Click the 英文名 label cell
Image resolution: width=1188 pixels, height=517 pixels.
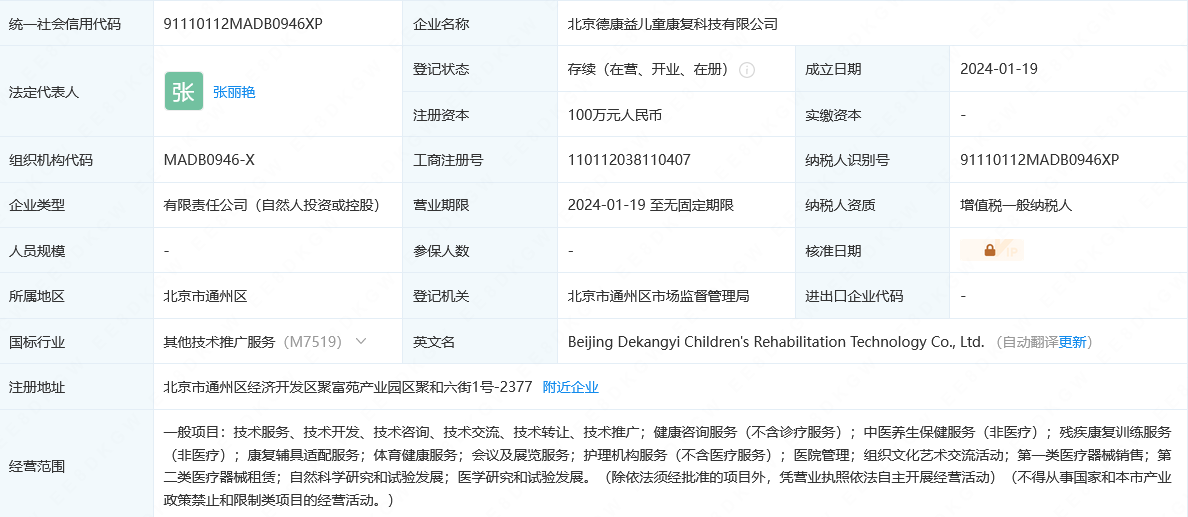tap(480, 342)
